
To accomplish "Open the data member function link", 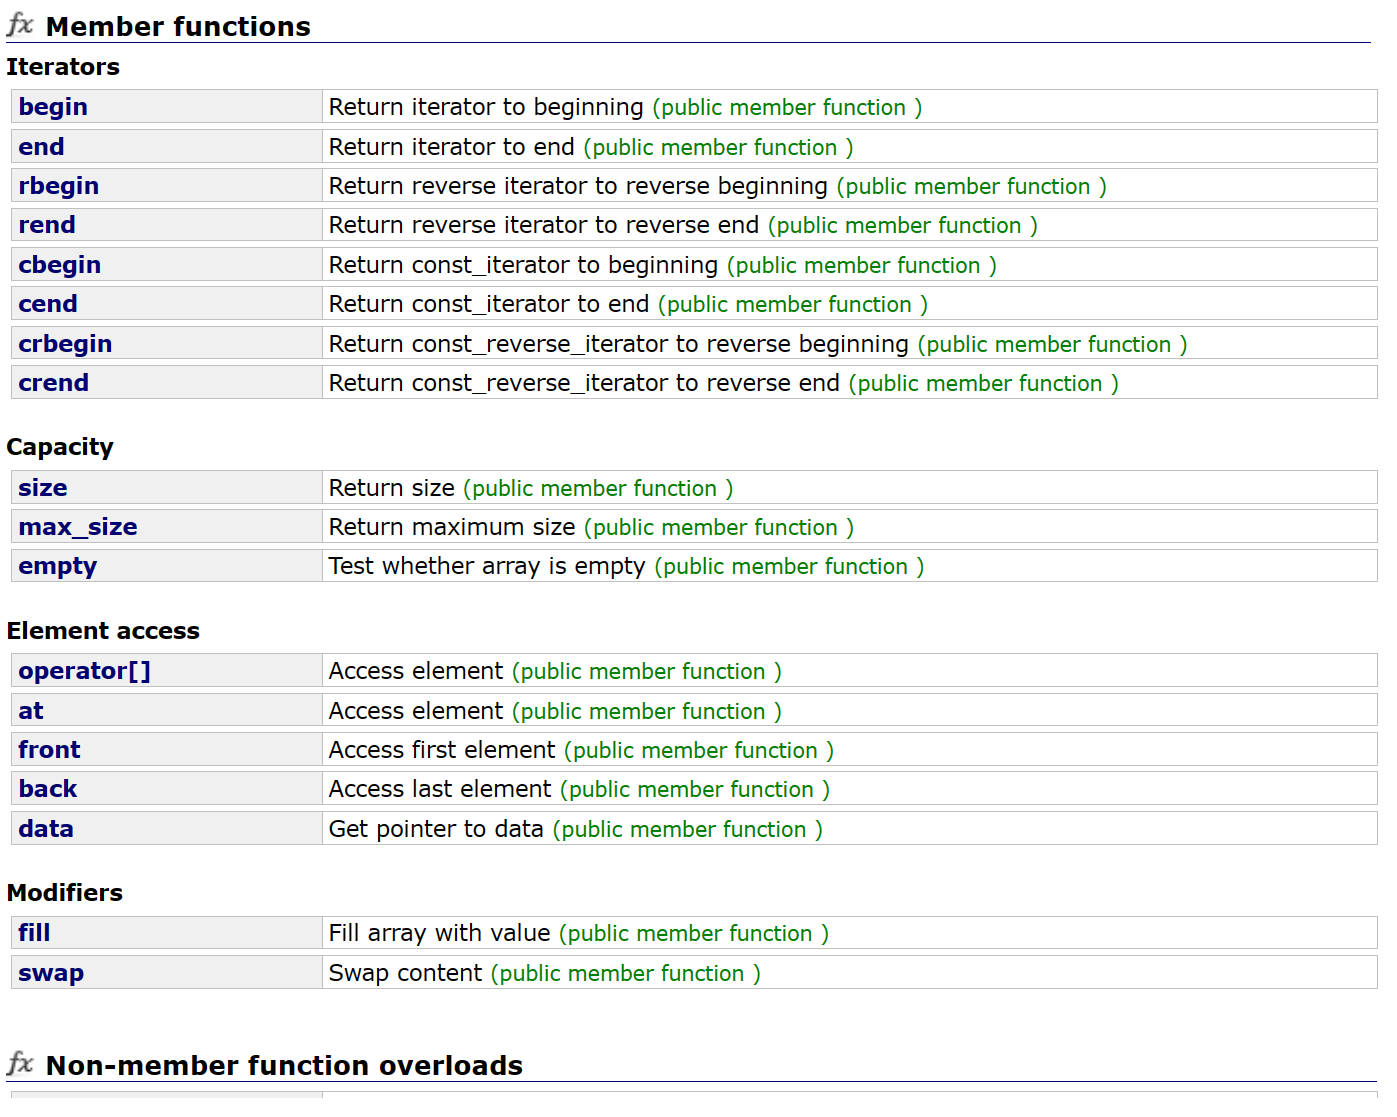I will pos(46,829).
